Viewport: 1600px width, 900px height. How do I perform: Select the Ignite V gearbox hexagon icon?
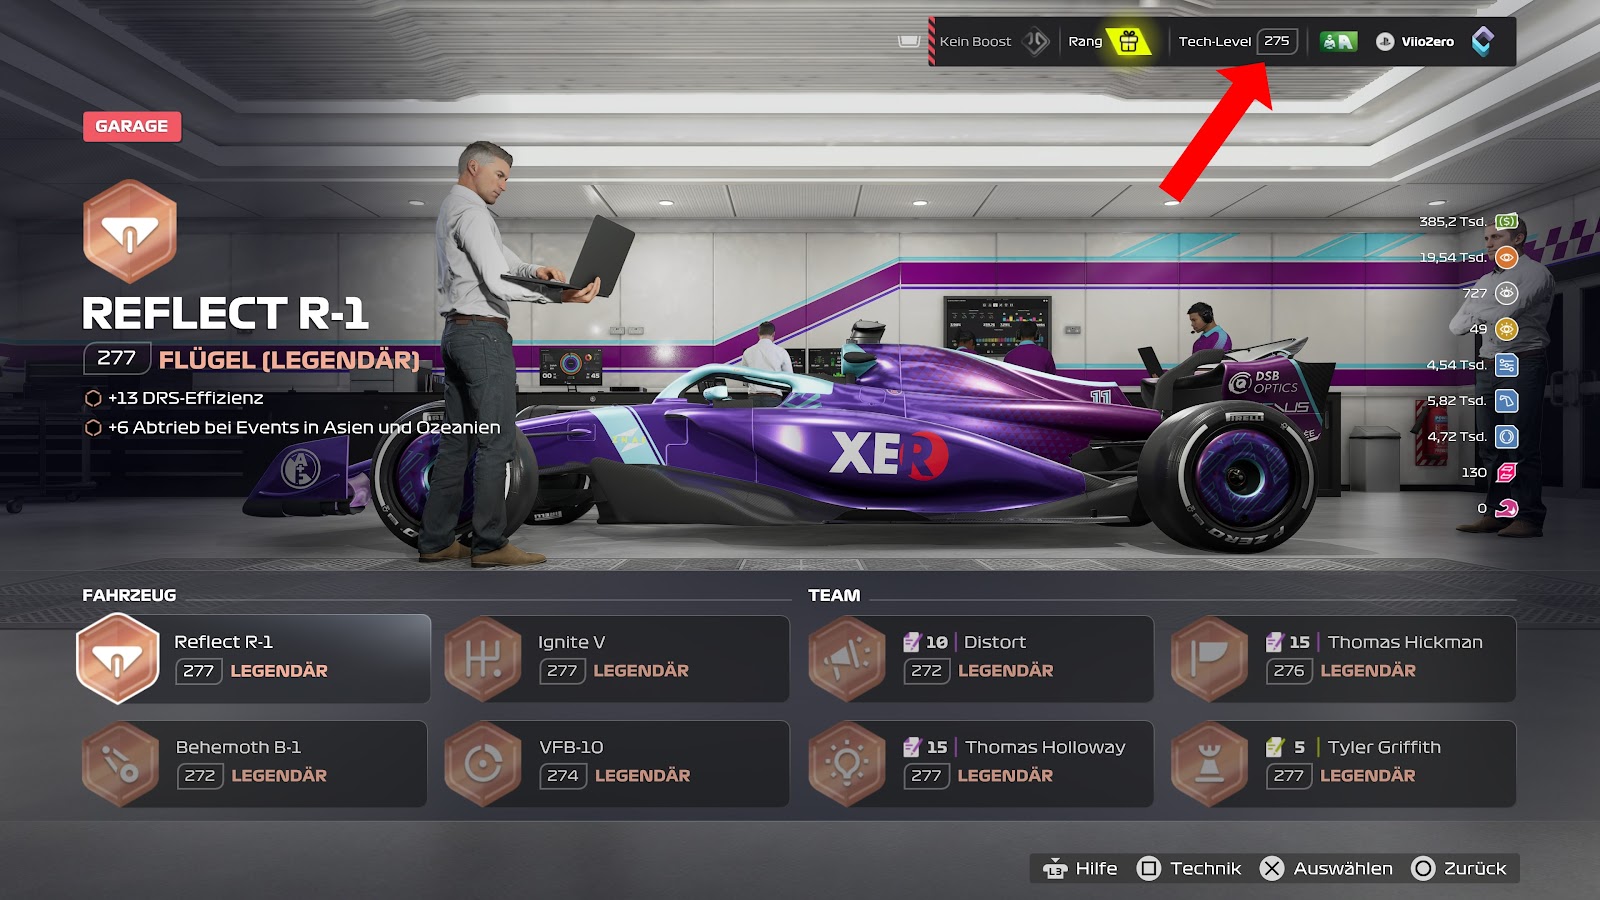pyautogui.click(x=483, y=659)
